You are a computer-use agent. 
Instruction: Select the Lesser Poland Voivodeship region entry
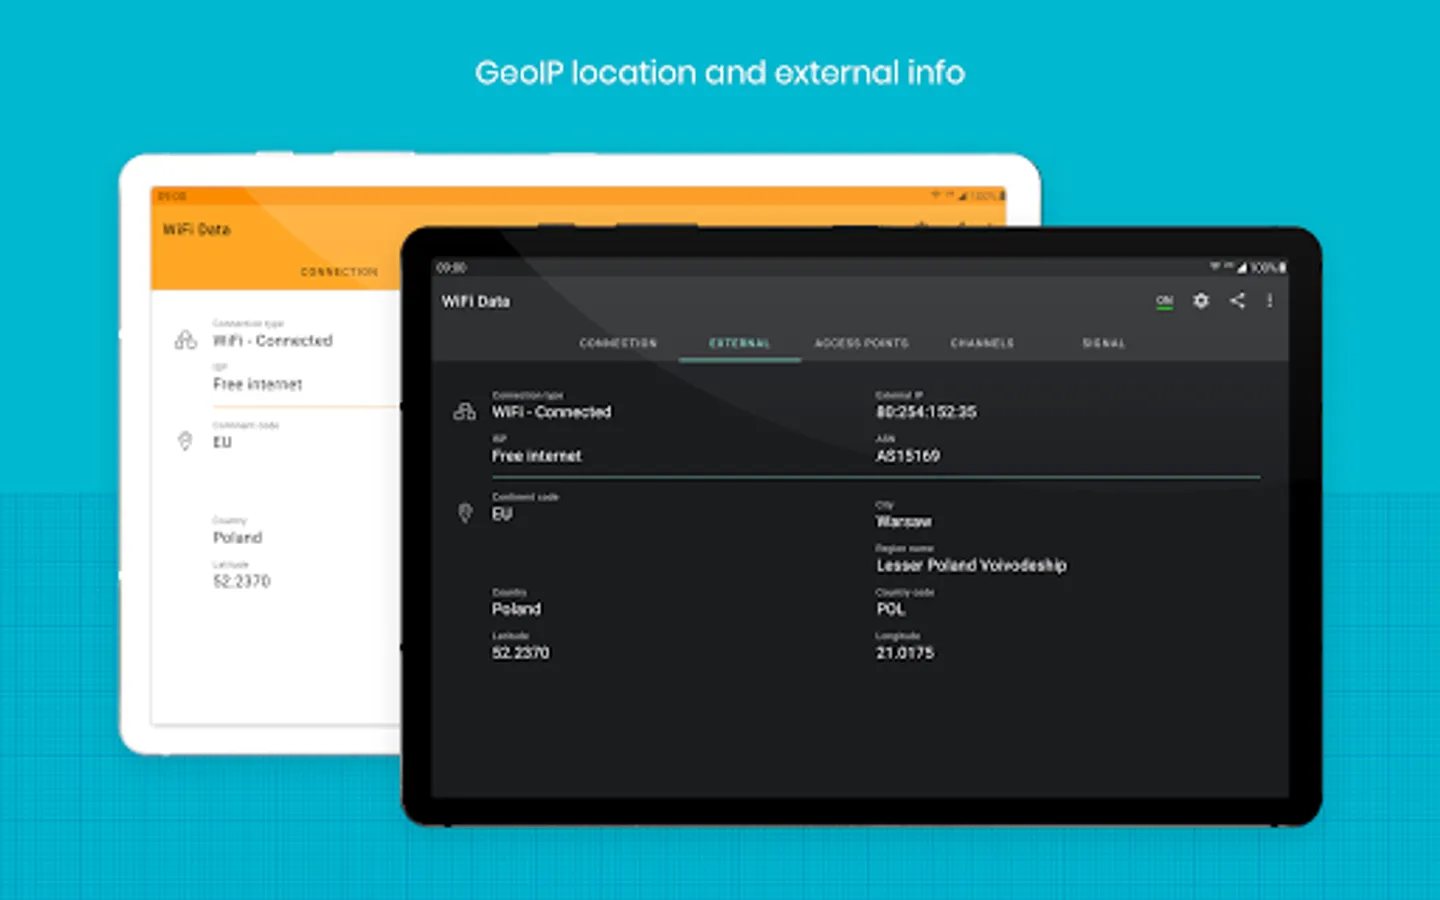coord(971,566)
